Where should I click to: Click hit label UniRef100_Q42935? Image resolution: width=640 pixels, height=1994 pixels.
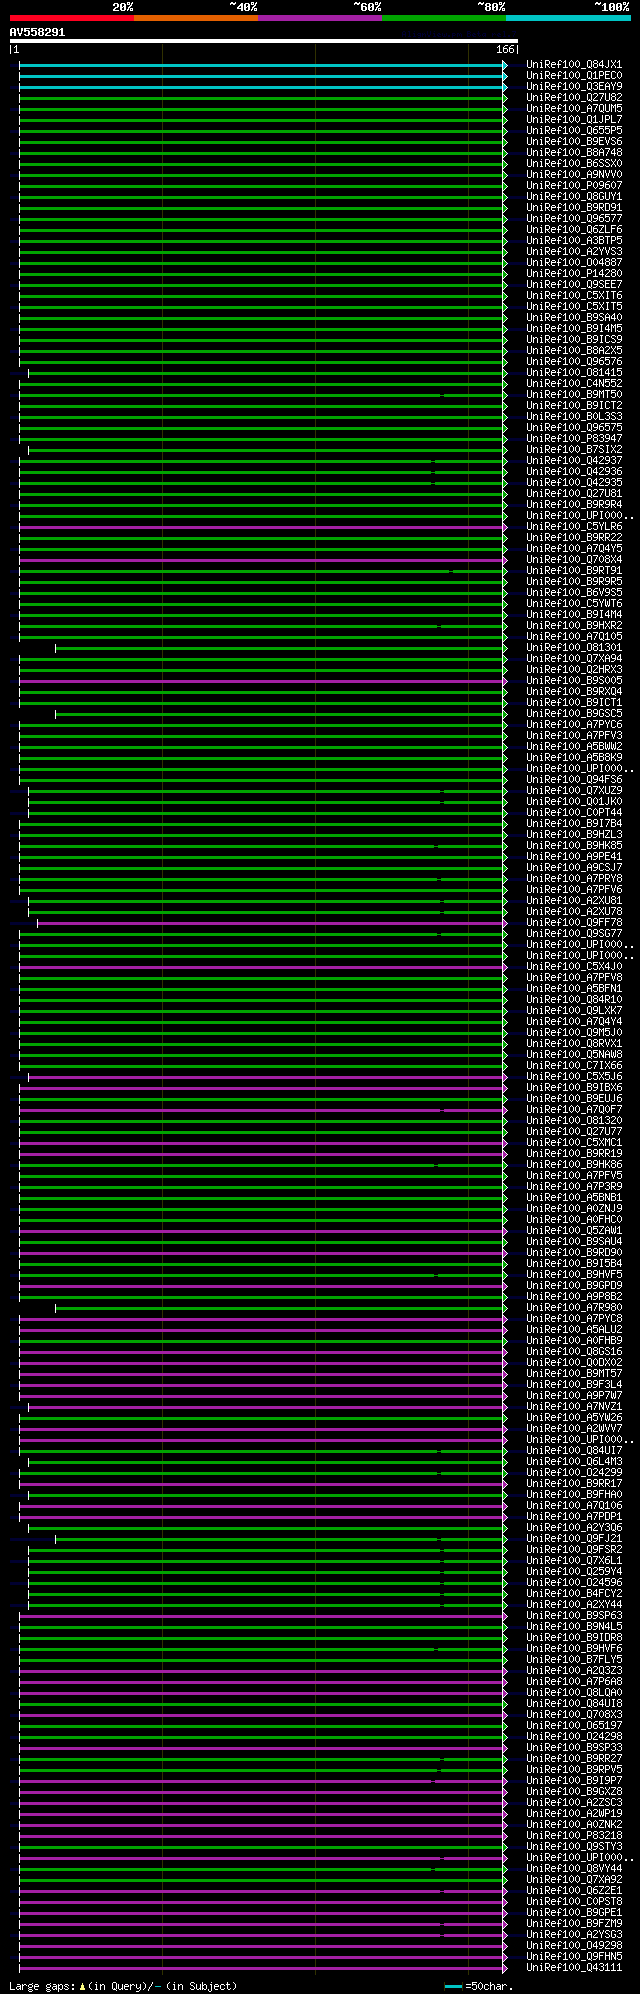pyautogui.click(x=574, y=483)
